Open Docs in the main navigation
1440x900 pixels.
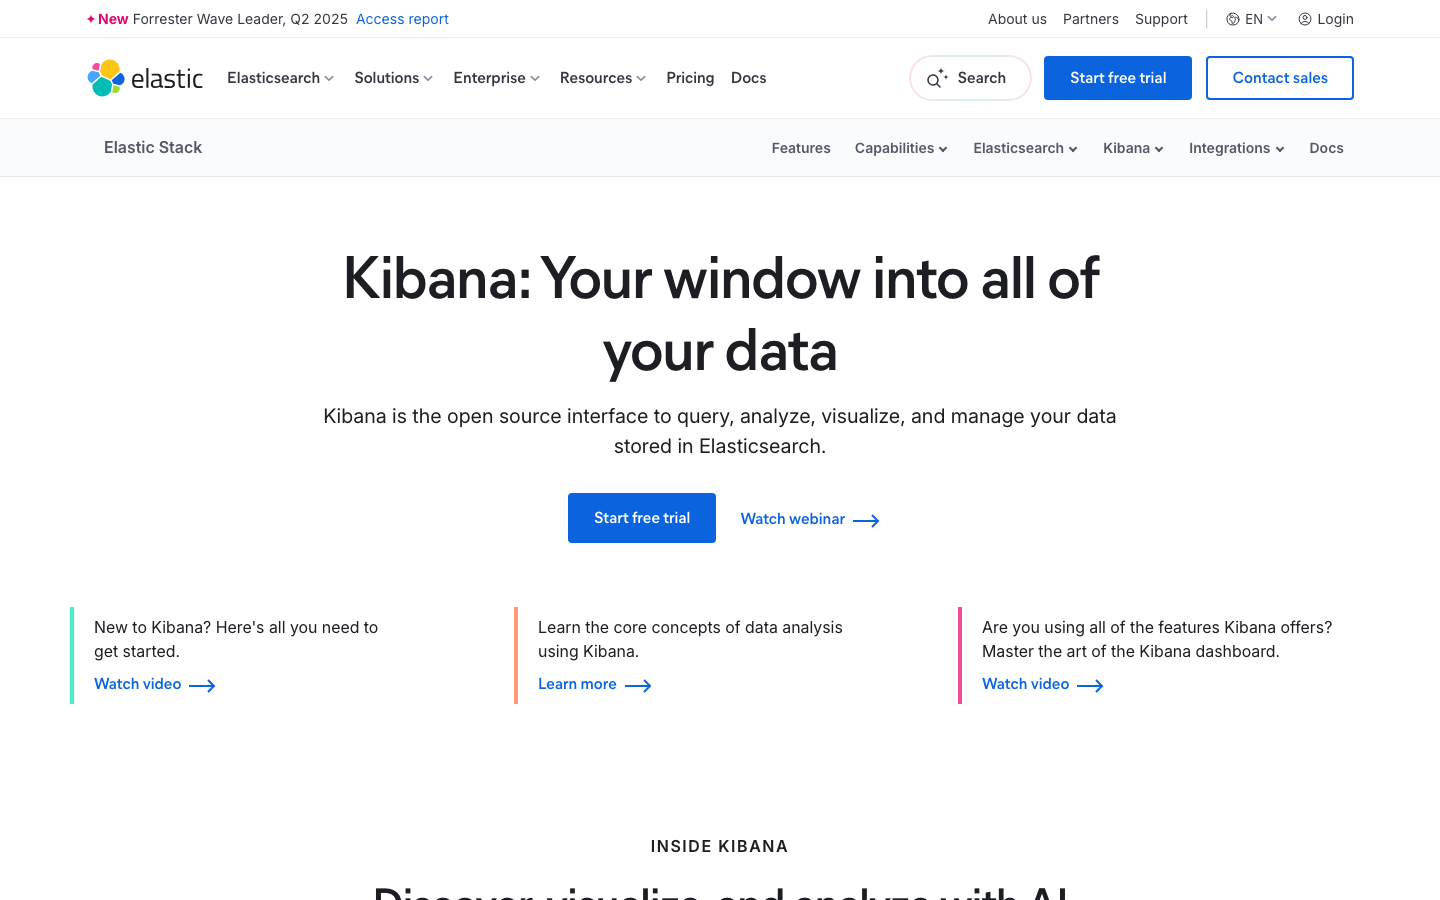(749, 78)
